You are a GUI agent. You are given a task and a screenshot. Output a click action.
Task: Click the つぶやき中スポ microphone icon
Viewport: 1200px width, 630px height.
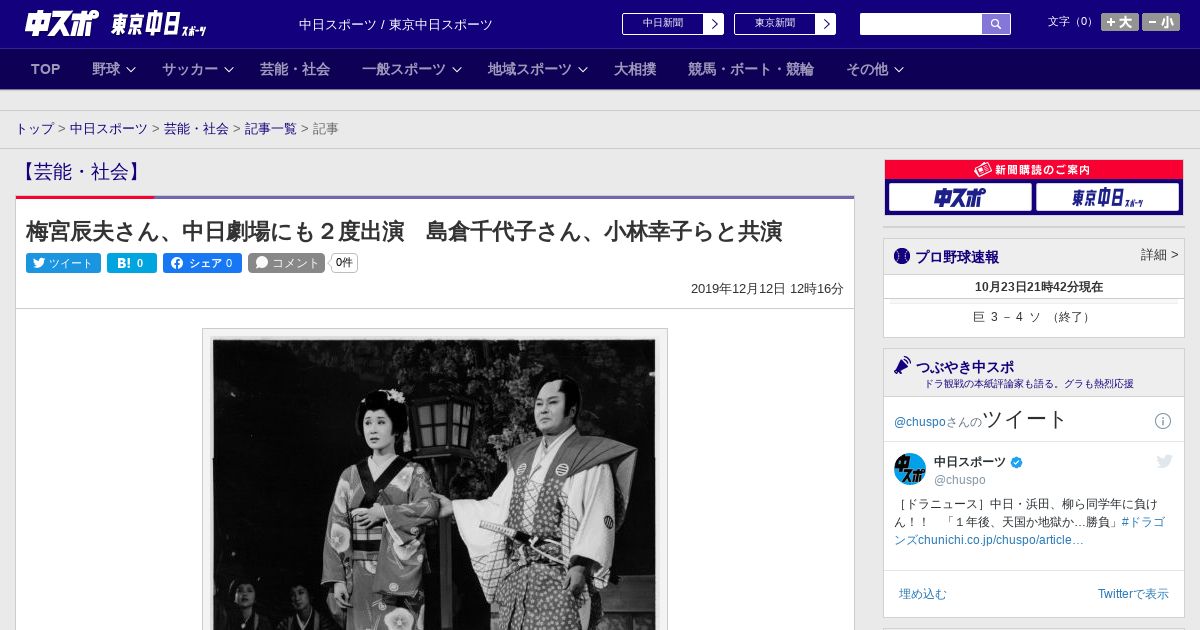[x=903, y=366]
